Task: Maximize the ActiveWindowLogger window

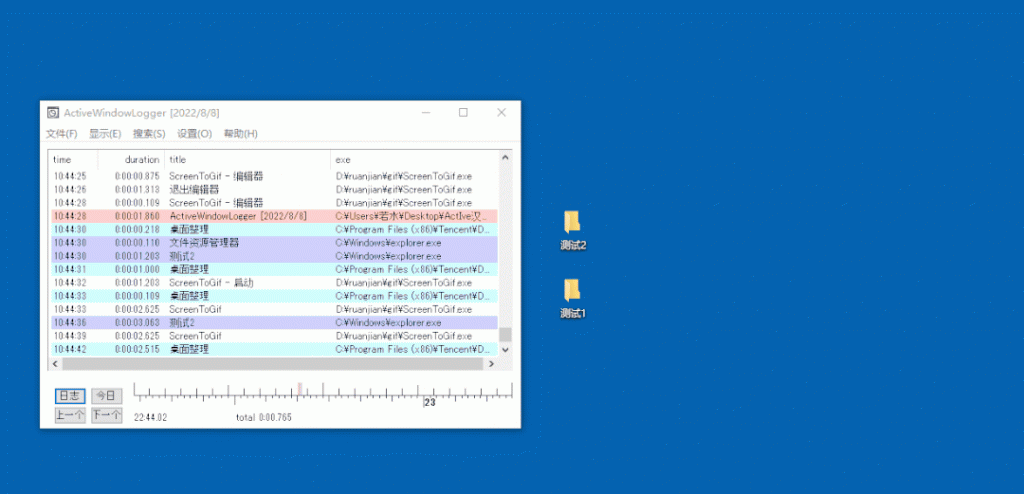Action: (463, 112)
